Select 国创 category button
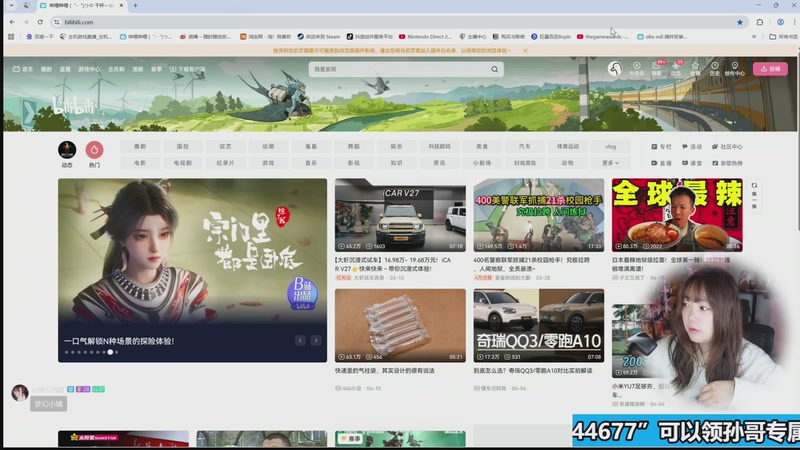 [183, 146]
